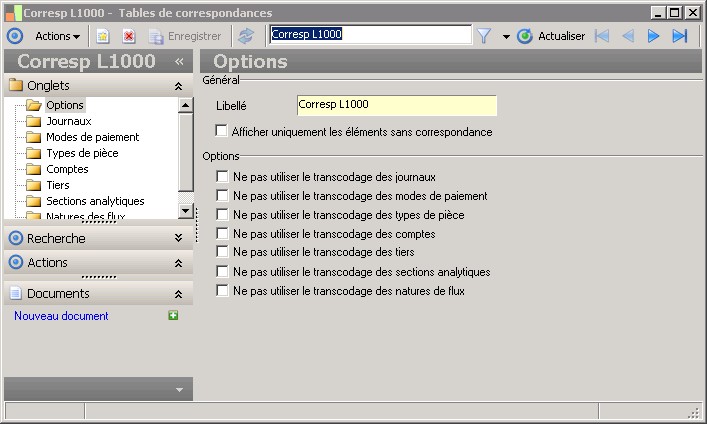This screenshot has width=707, height=424.
Task: Go to the previous record arrow
Action: tap(628, 36)
